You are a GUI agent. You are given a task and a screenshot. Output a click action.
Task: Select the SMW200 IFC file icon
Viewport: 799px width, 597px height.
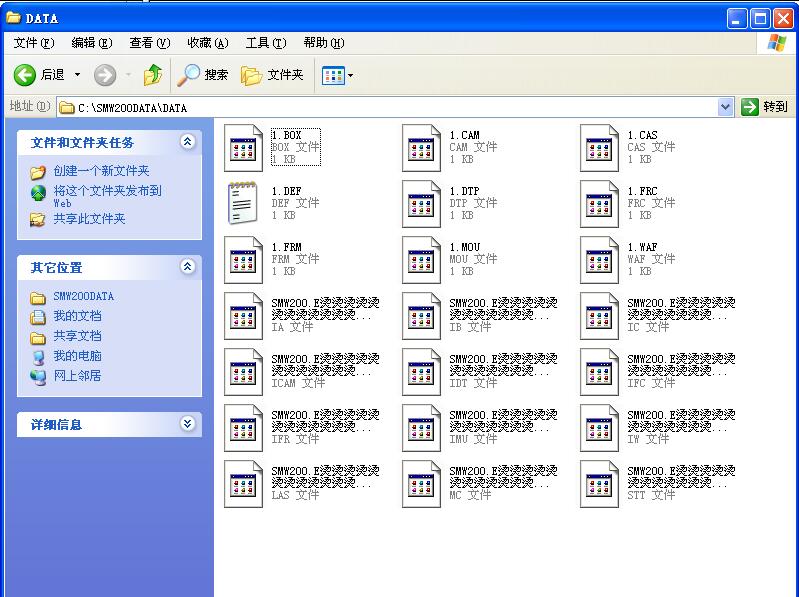pyautogui.click(x=599, y=372)
